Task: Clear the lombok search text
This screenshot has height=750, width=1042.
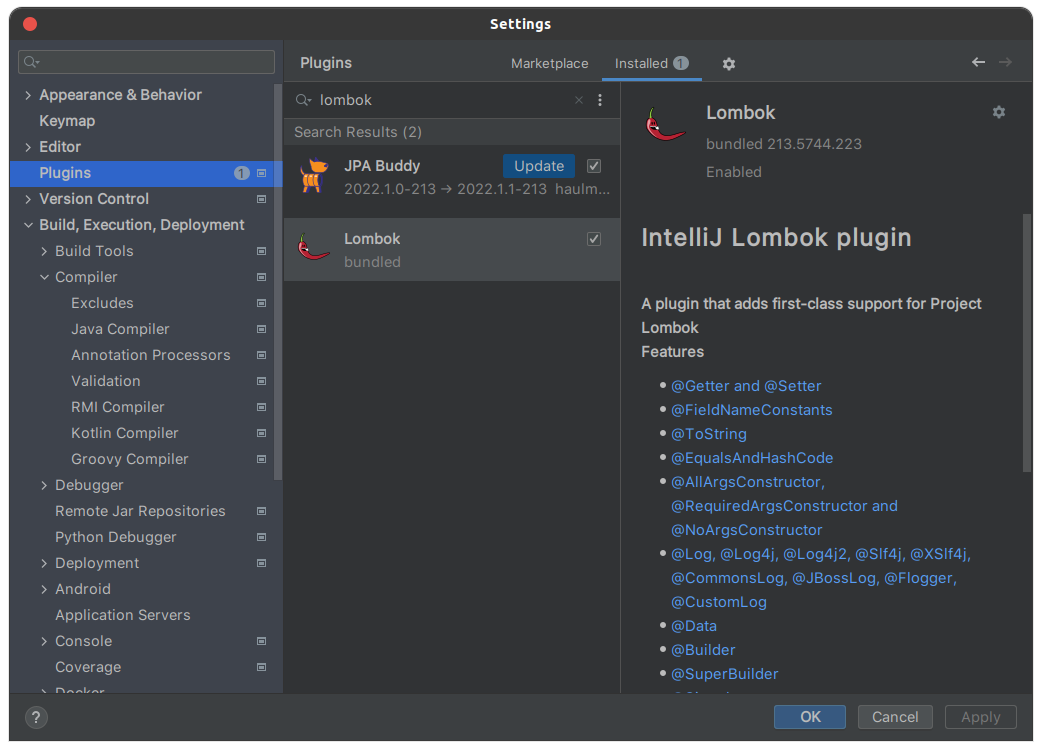Action: [x=579, y=100]
